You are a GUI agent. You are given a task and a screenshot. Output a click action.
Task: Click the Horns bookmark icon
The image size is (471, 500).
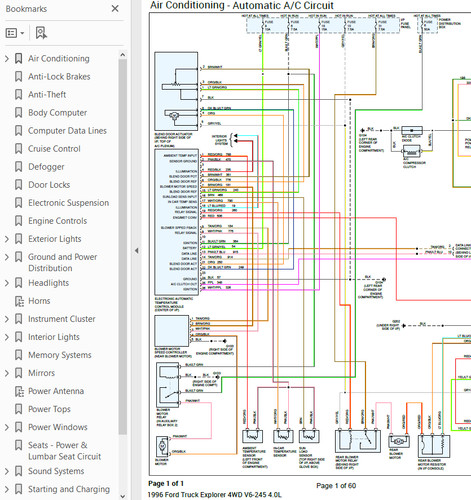(x=19, y=301)
